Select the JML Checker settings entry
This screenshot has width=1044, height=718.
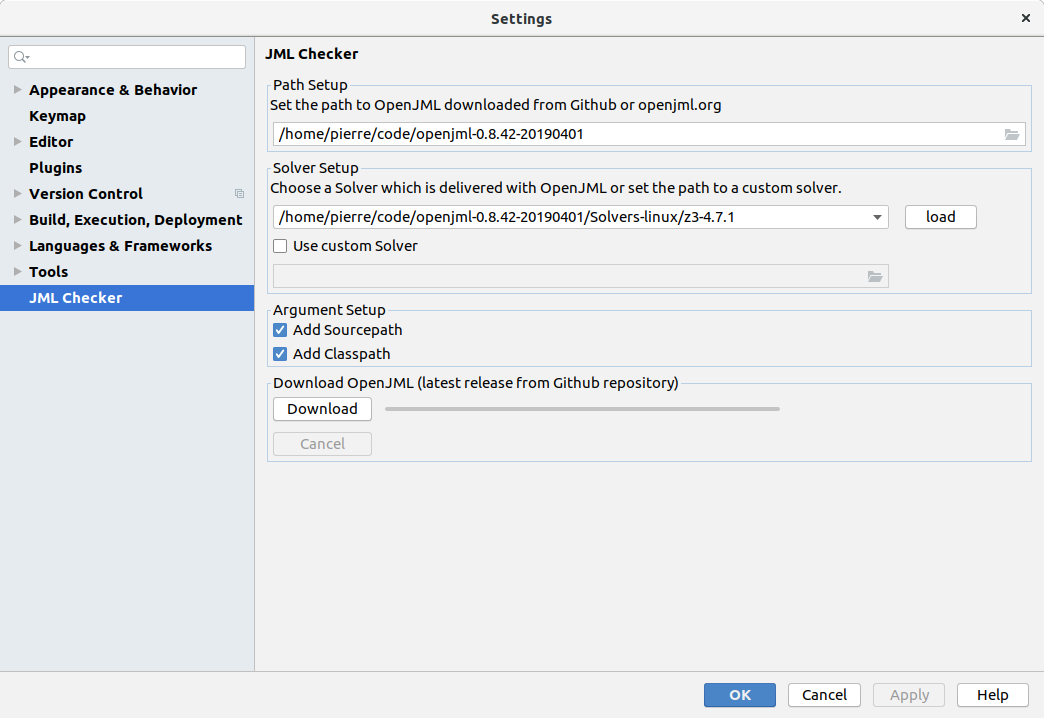[x=127, y=298]
